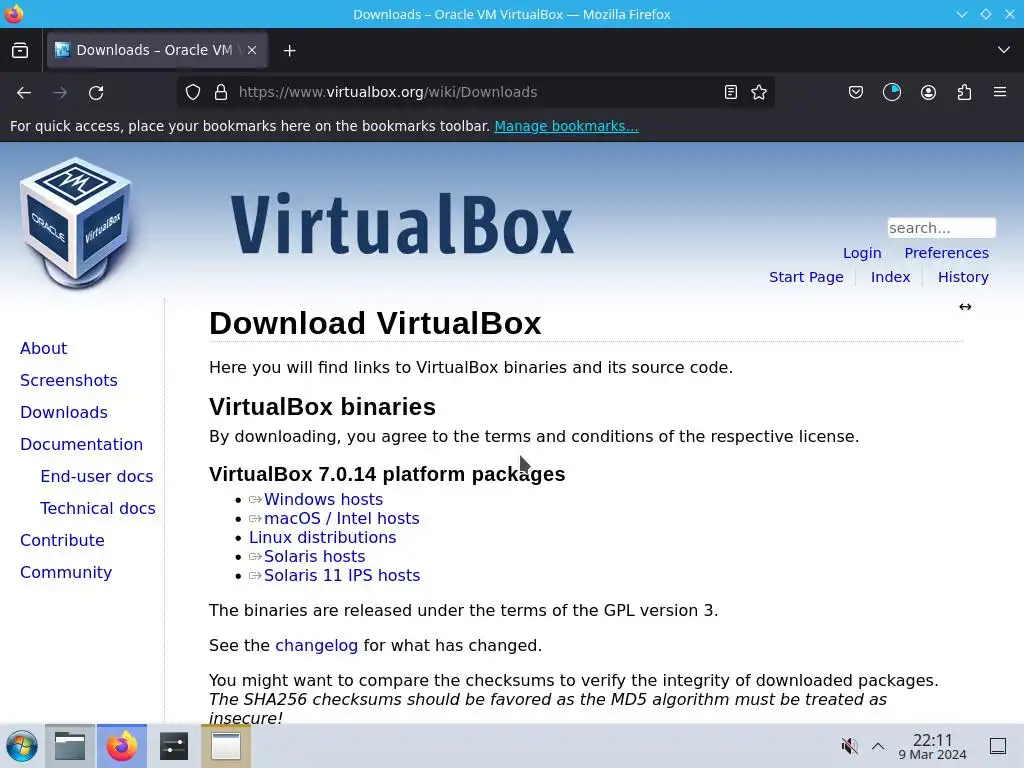Screen dimensions: 1024x768
Task: Open the Linux distributions link
Action: click(323, 537)
